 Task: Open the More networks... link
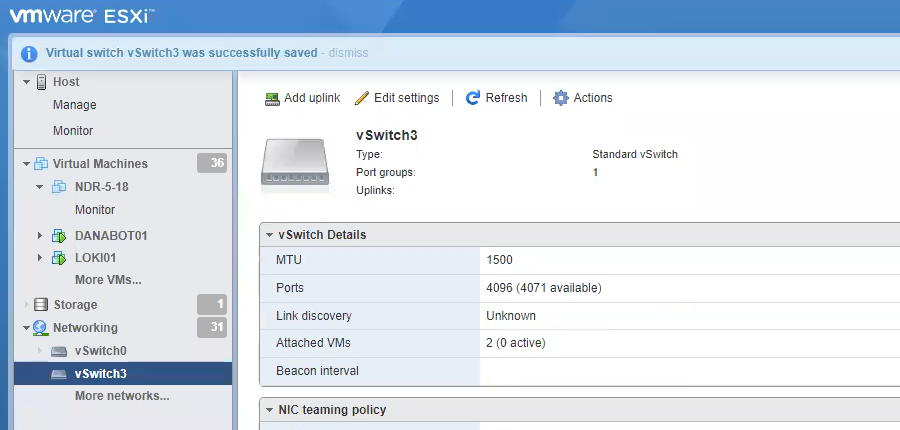pos(122,396)
